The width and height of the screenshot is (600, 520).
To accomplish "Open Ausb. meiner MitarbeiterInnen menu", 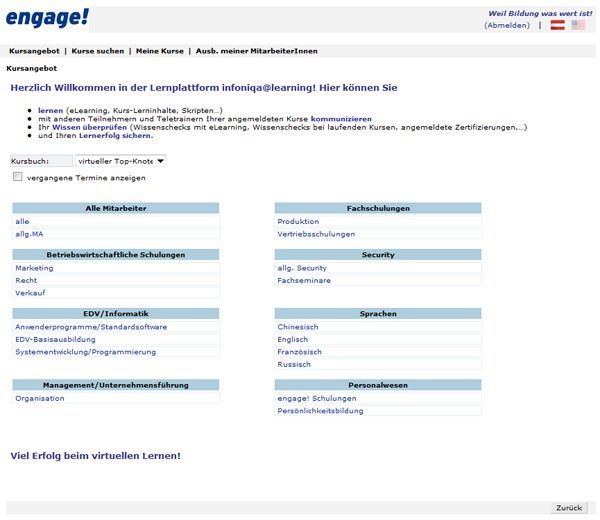I will [256, 51].
